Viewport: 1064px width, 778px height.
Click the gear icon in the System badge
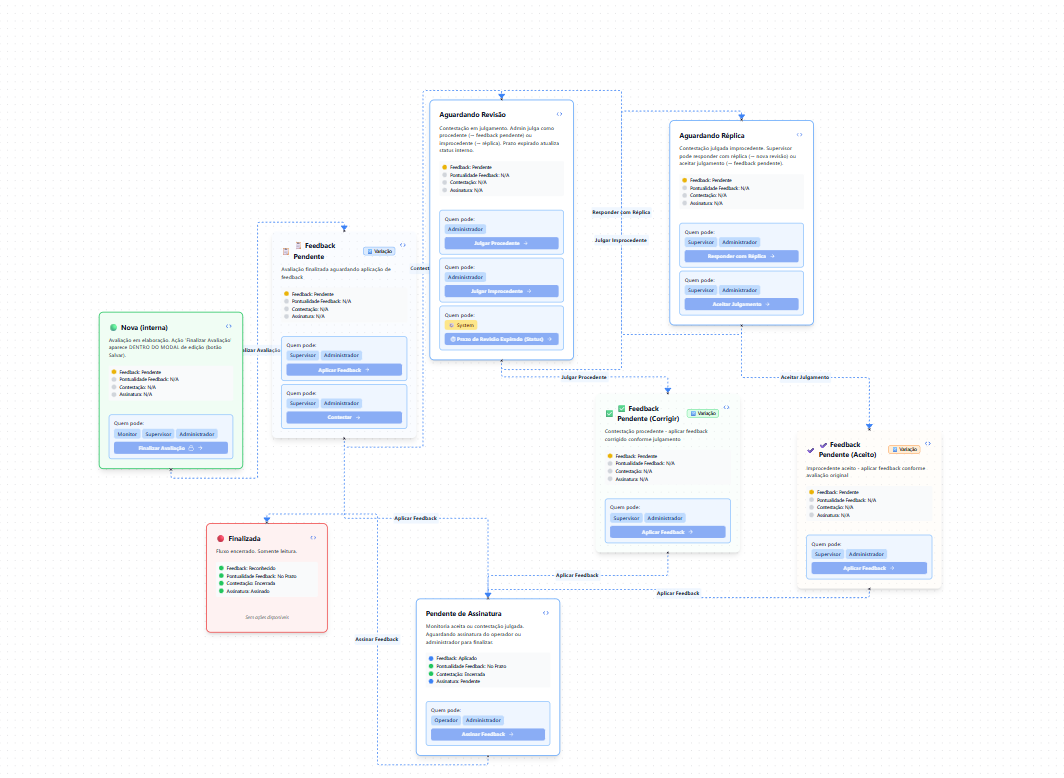pyautogui.click(x=452, y=325)
